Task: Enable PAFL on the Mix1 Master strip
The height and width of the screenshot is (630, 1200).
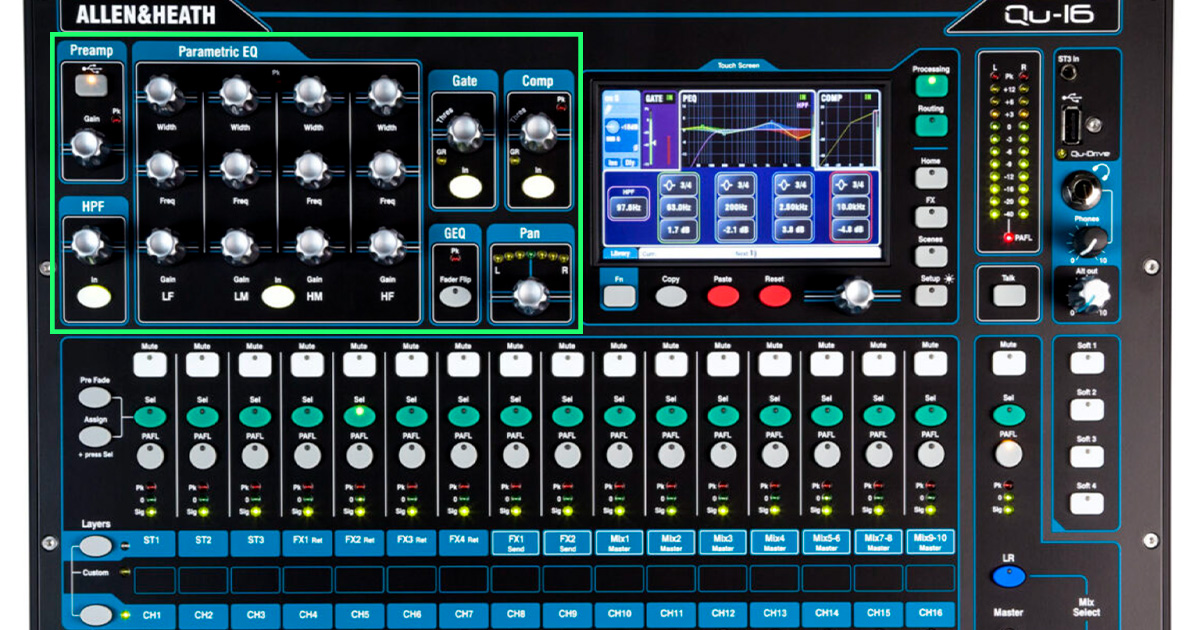Action: coord(619,457)
